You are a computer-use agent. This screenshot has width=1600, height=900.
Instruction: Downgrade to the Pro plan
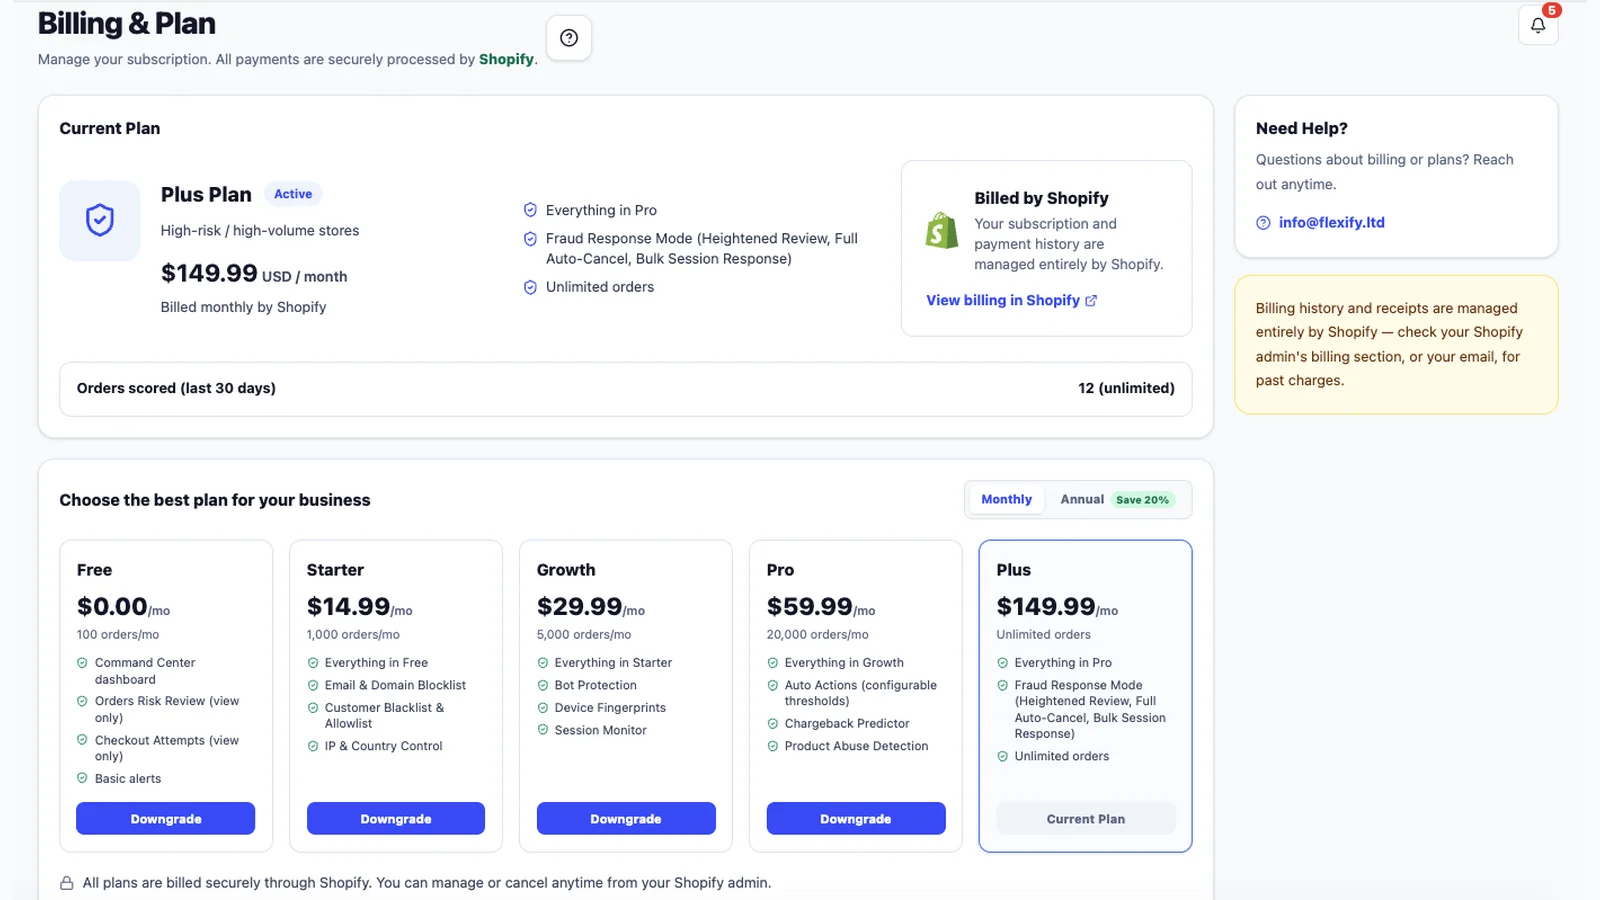(856, 818)
